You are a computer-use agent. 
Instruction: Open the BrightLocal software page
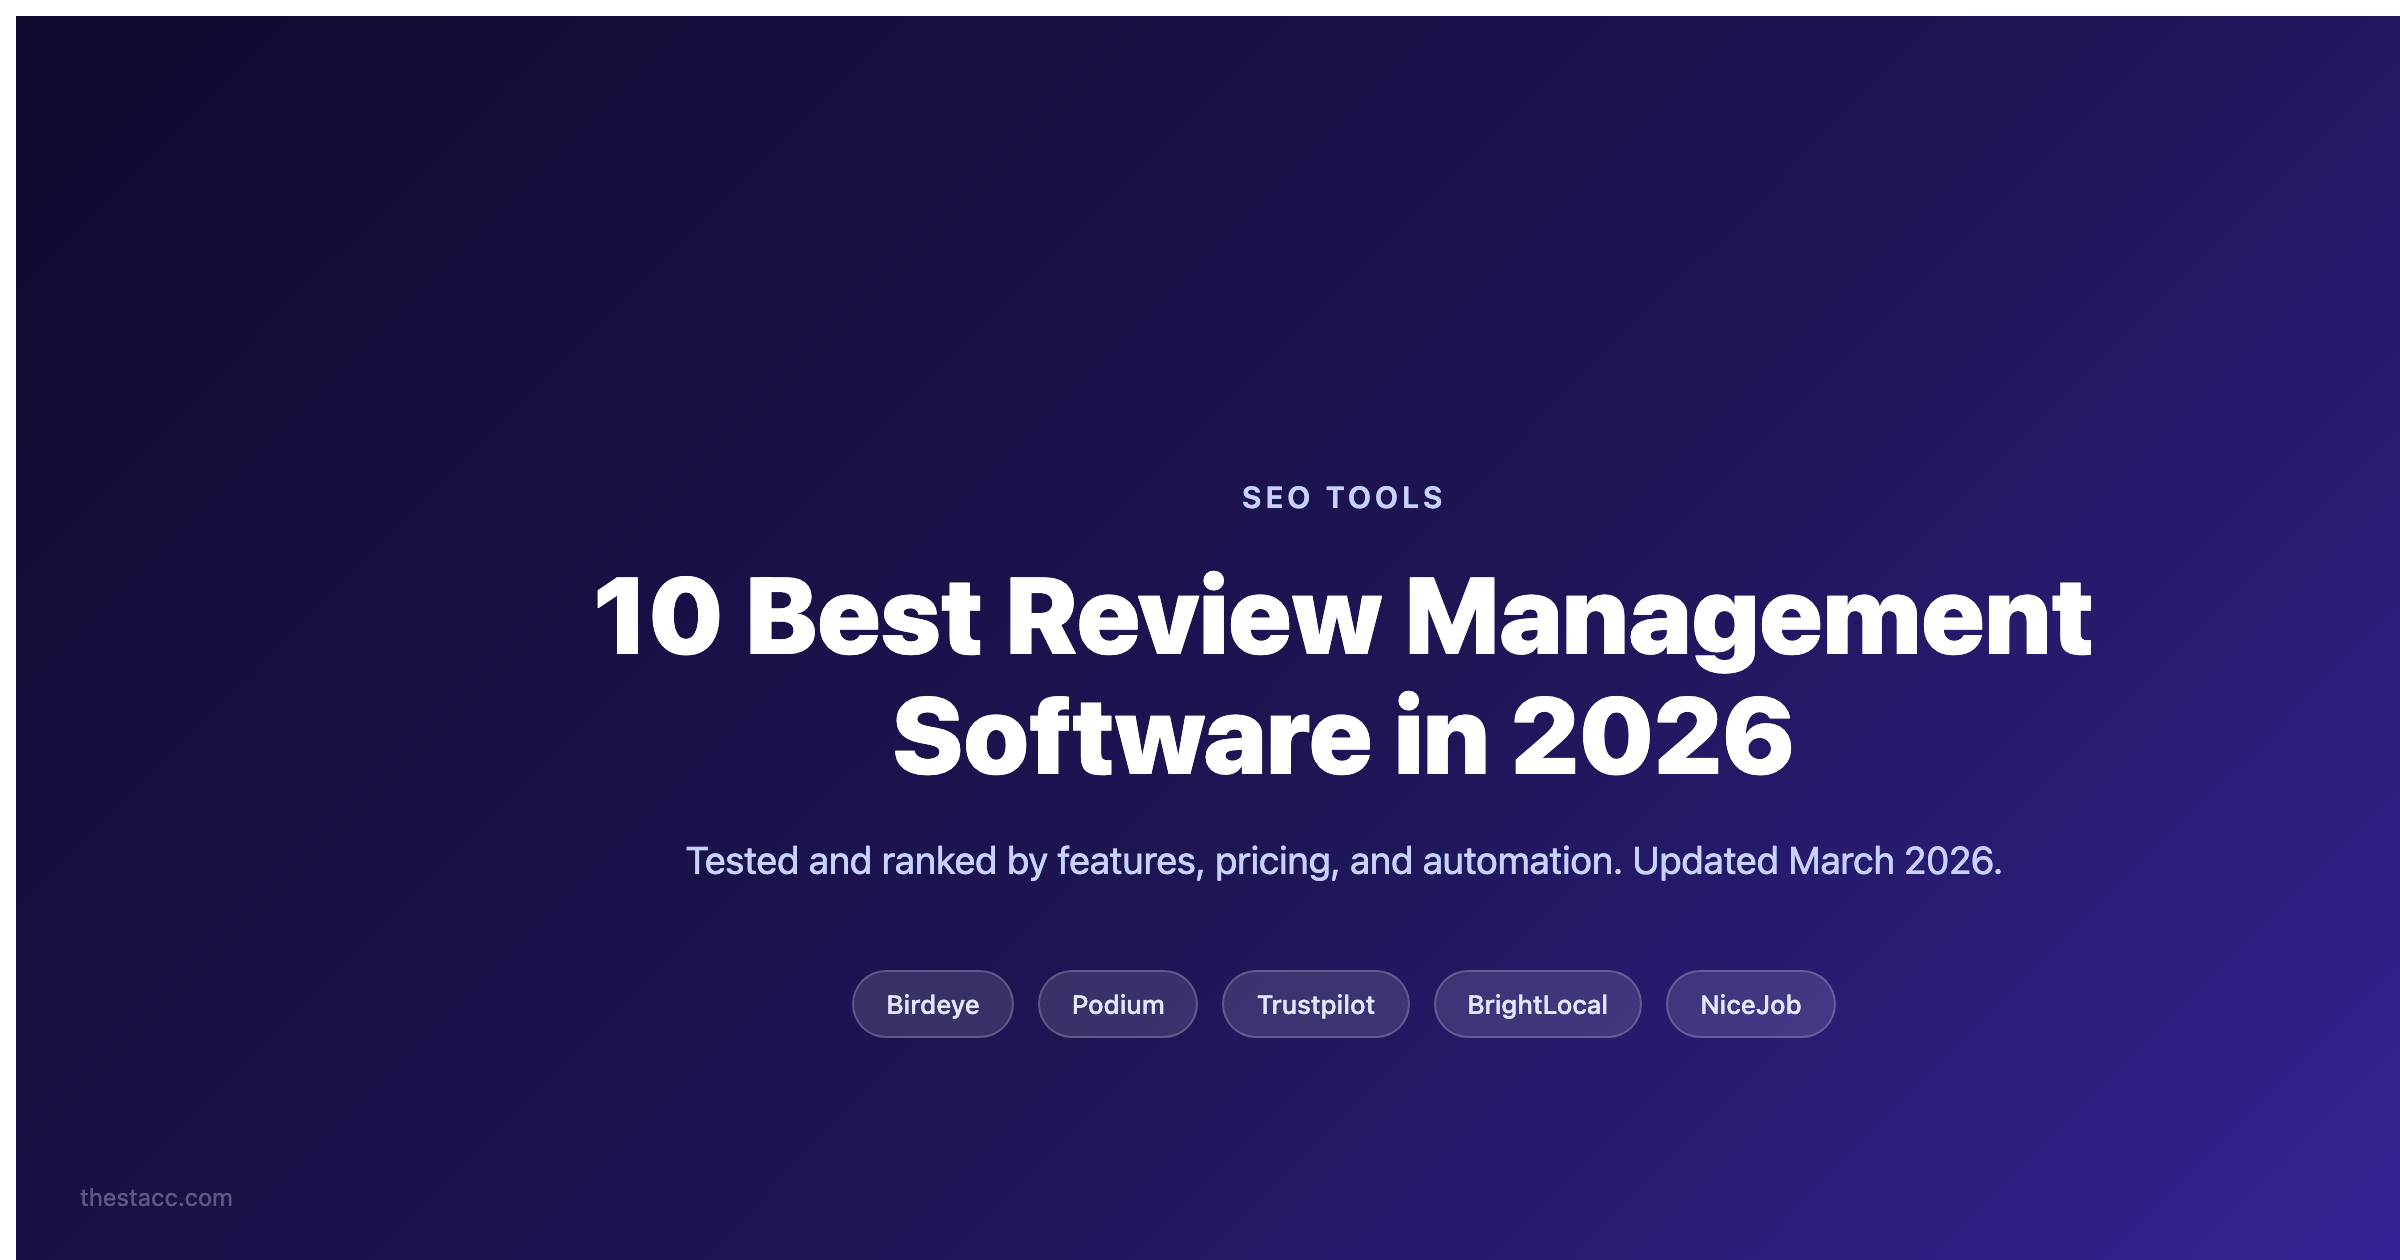click(1537, 1004)
